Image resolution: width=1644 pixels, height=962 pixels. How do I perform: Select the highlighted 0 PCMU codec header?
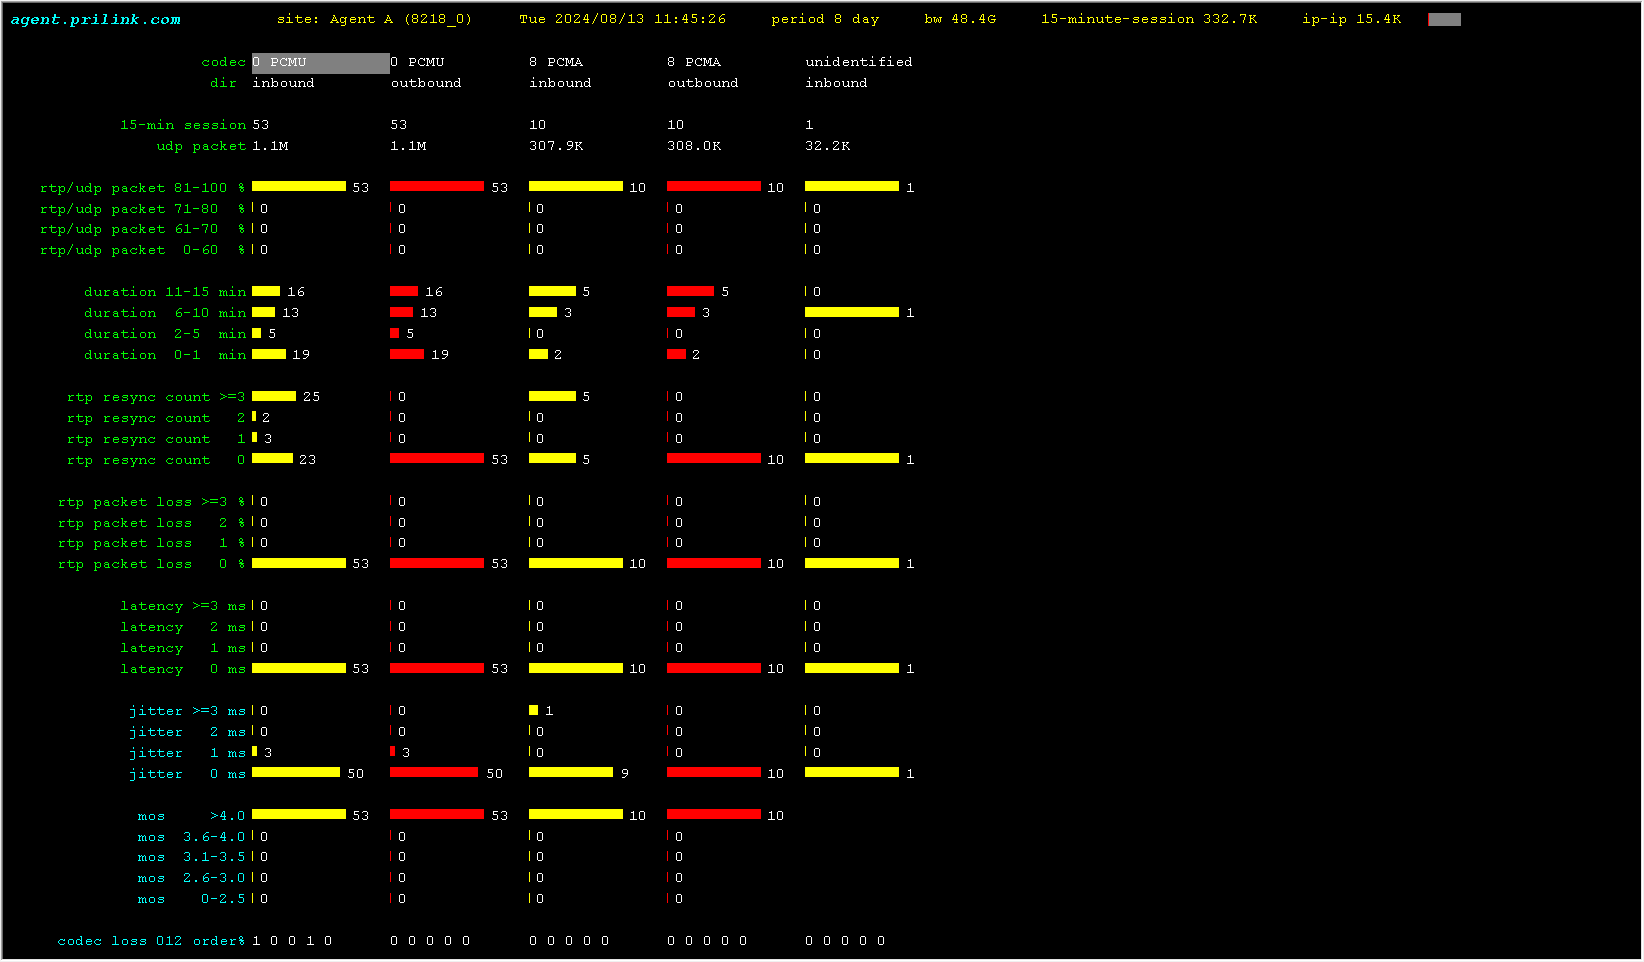pyautogui.click(x=320, y=62)
